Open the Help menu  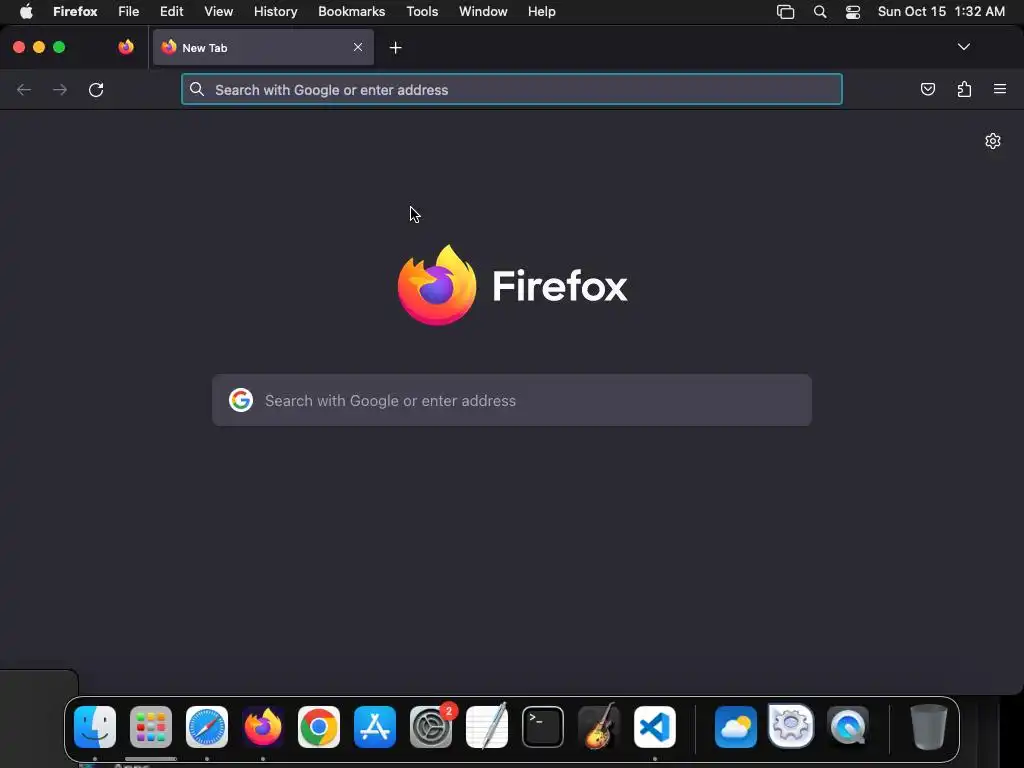542,12
